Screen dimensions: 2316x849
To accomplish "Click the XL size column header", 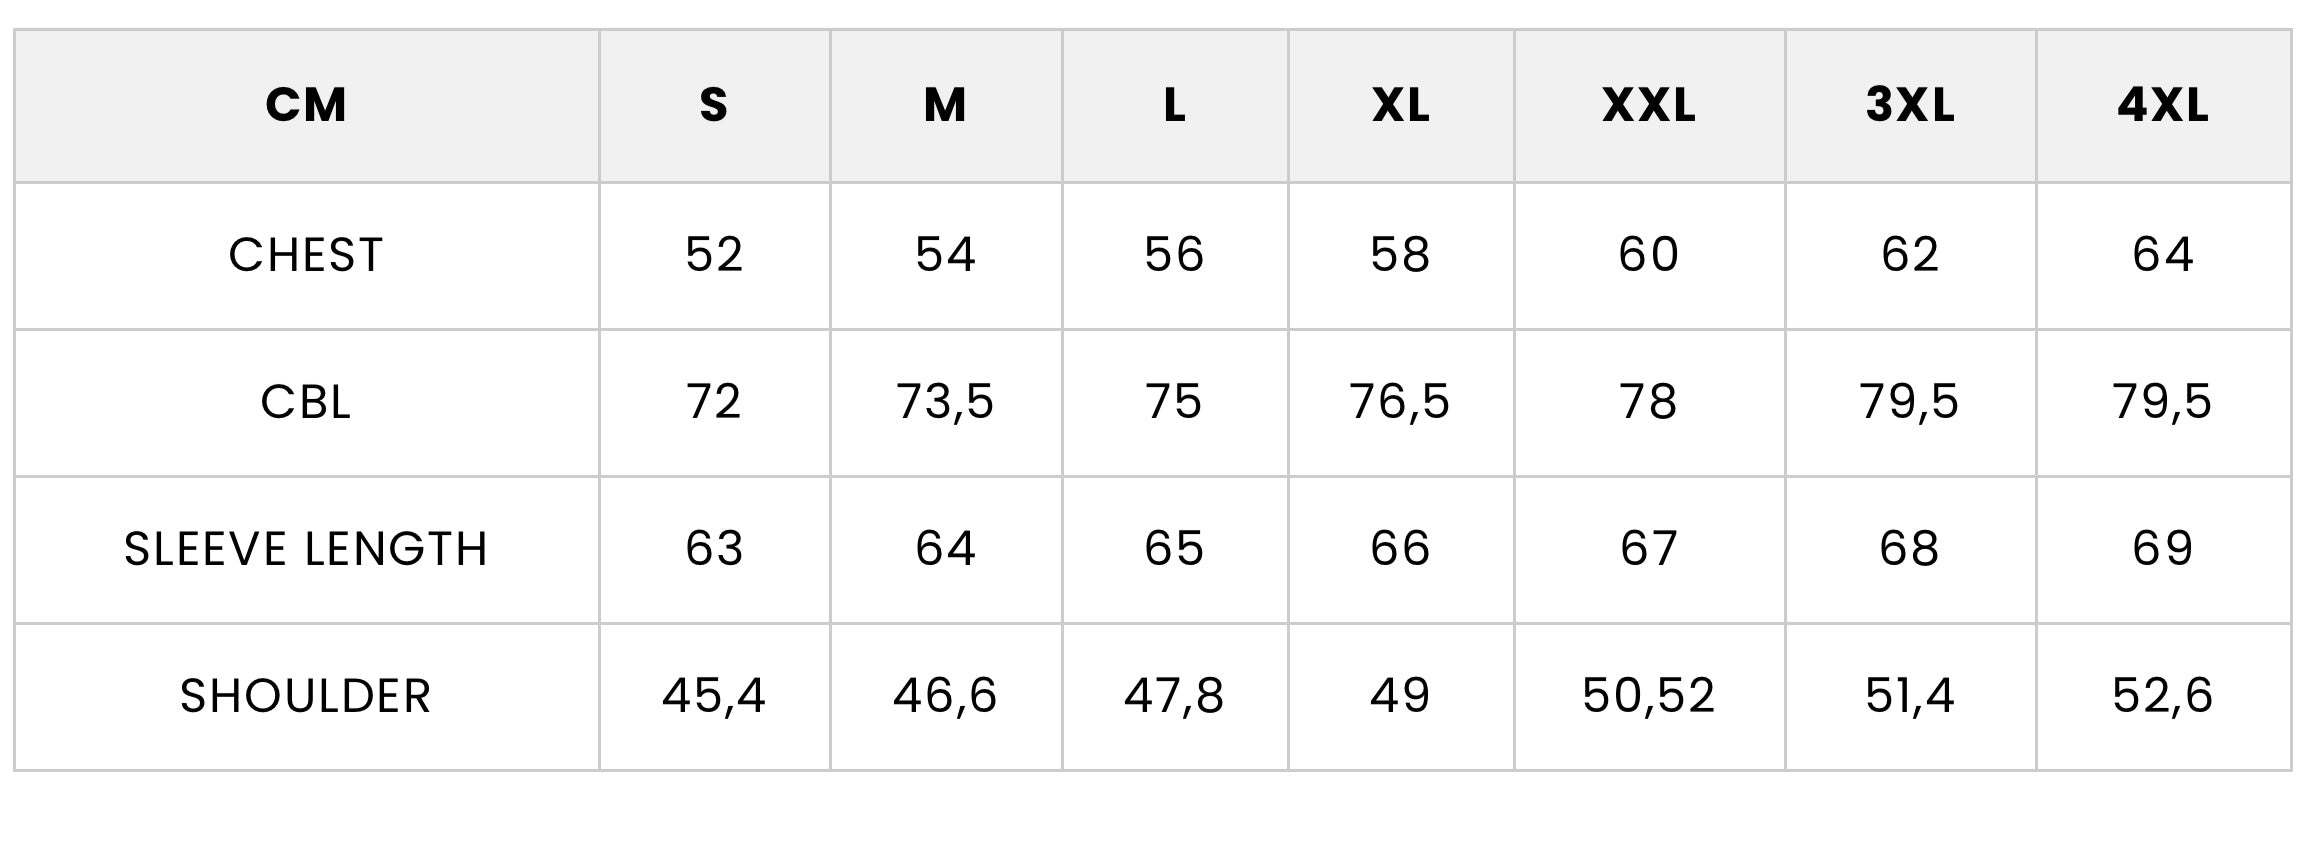I will click(1400, 105).
